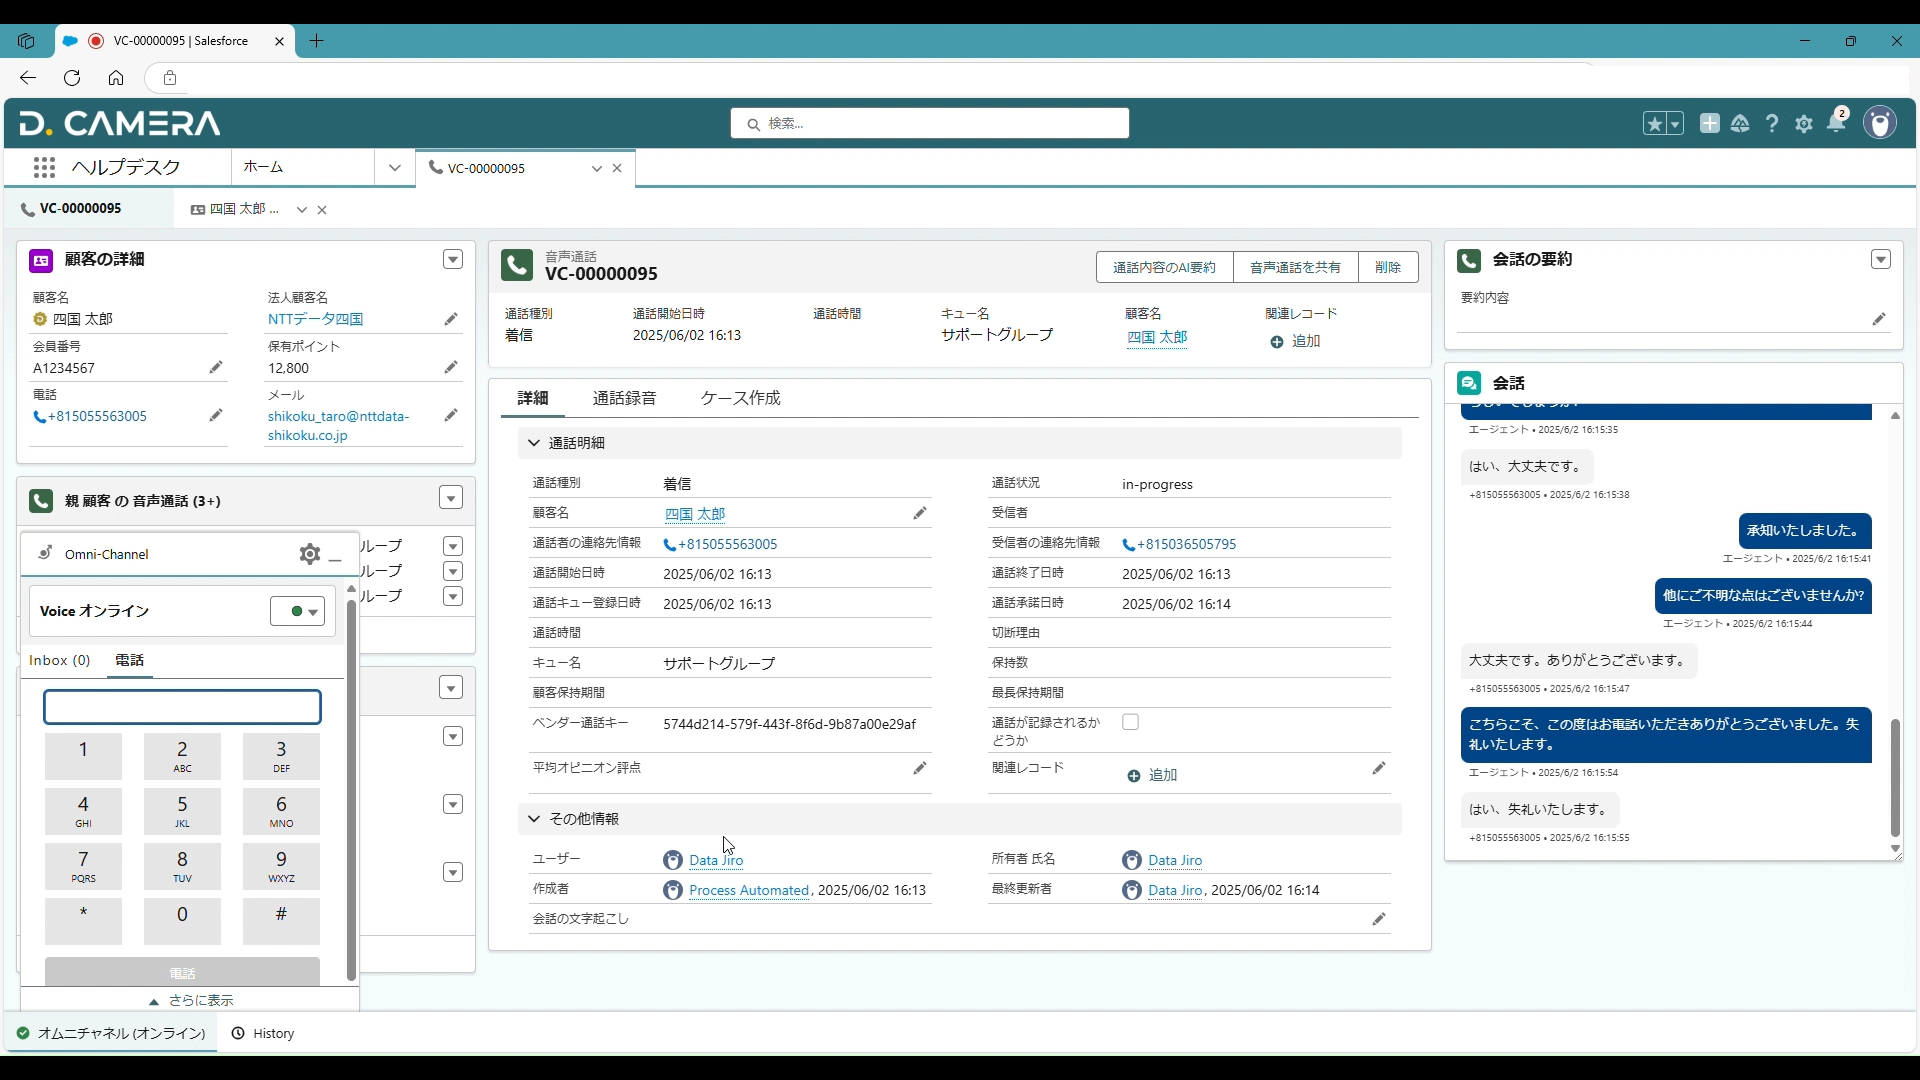Open Omni-Channel settings gear
The height and width of the screenshot is (1080, 1920).
pyautogui.click(x=309, y=554)
